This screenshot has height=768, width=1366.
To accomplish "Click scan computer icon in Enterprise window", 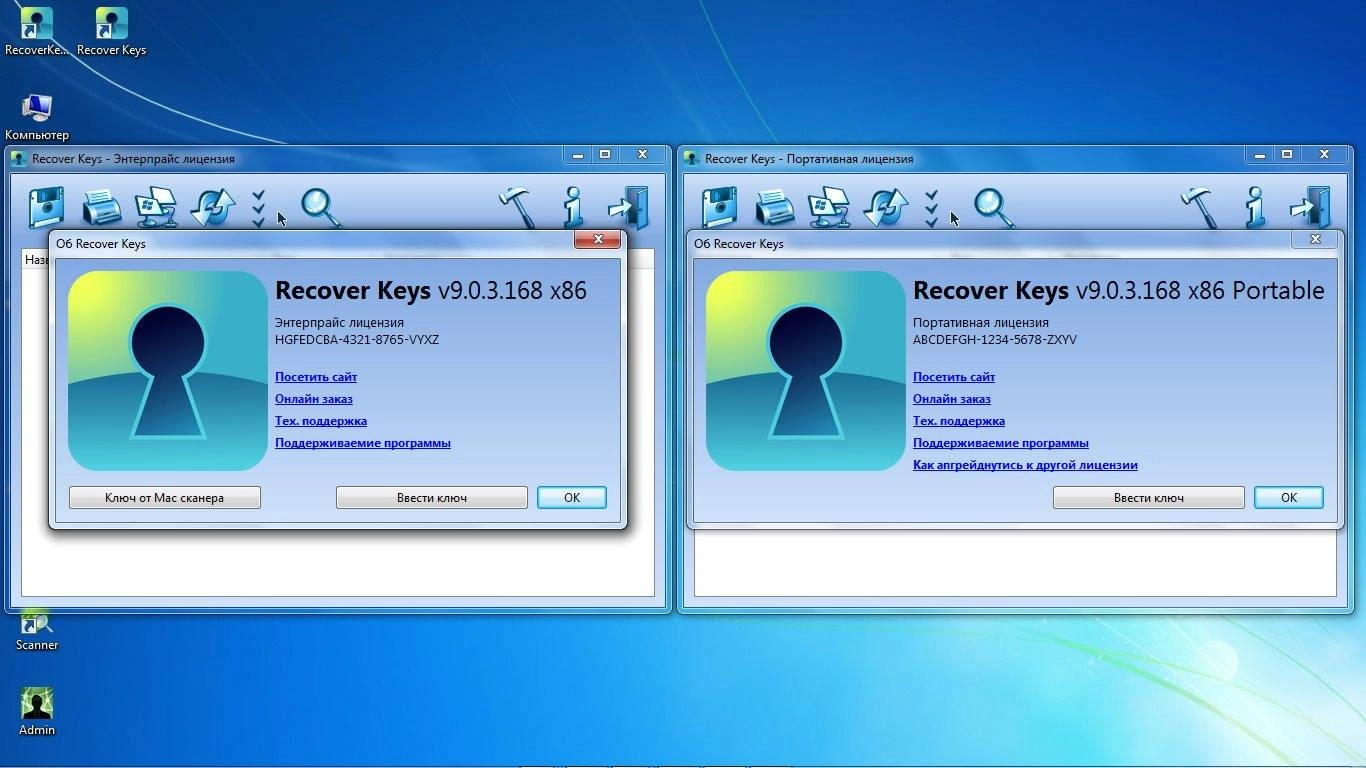I will (x=156, y=208).
